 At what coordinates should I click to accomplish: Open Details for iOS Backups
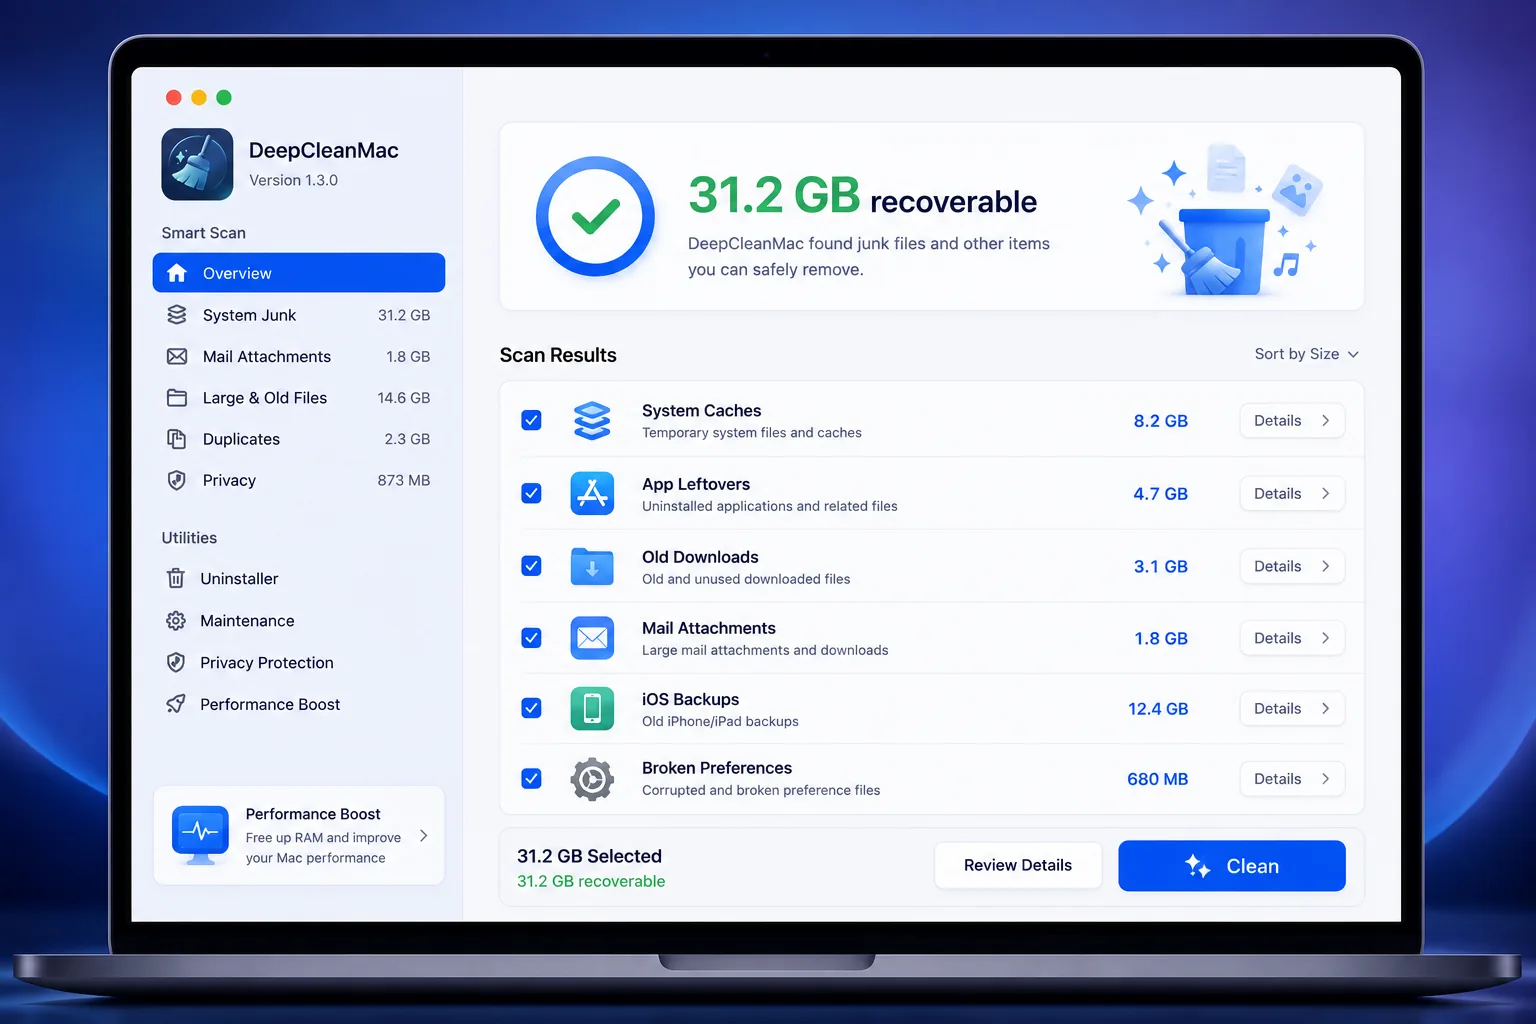pos(1292,708)
